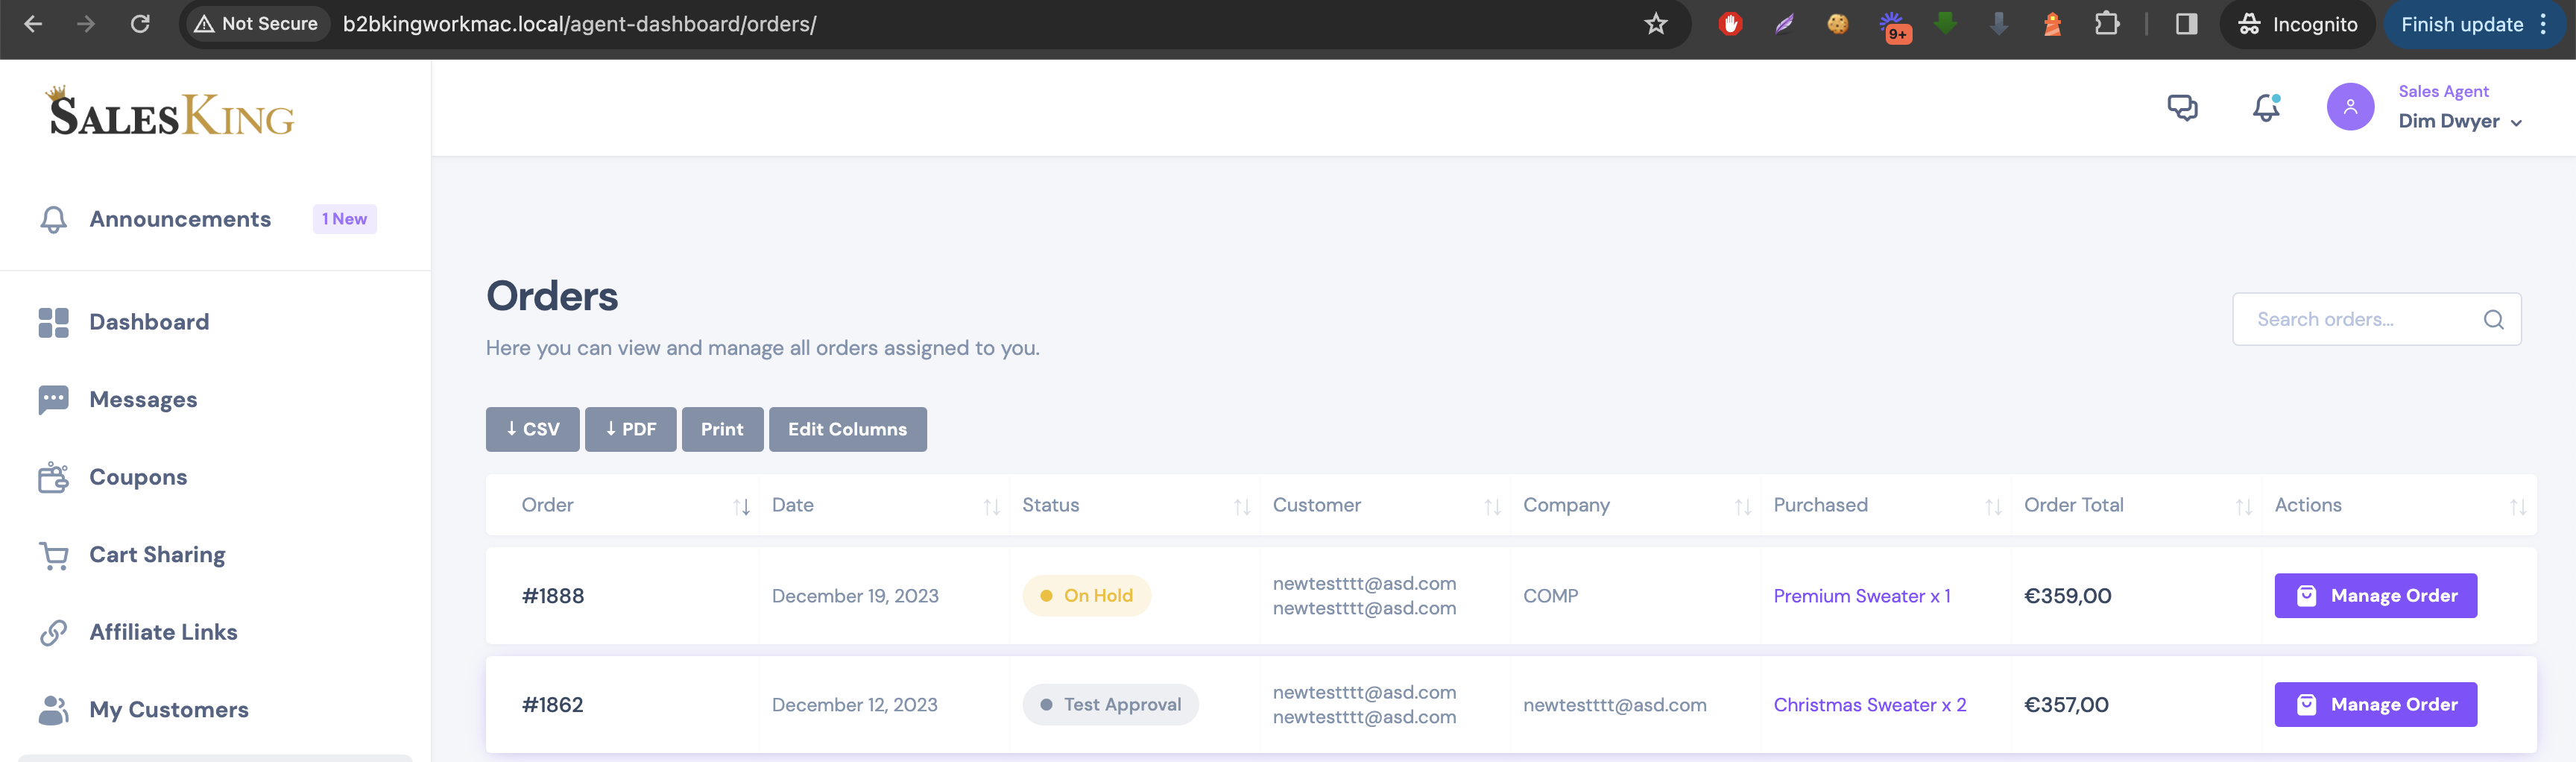This screenshot has height=762, width=2576.
Task: Click the Print button
Action: click(722, 429)
